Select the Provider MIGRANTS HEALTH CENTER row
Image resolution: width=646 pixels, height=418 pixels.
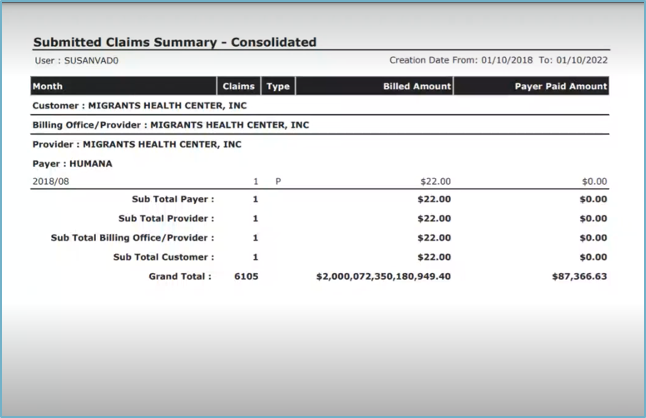pos(137,144)
